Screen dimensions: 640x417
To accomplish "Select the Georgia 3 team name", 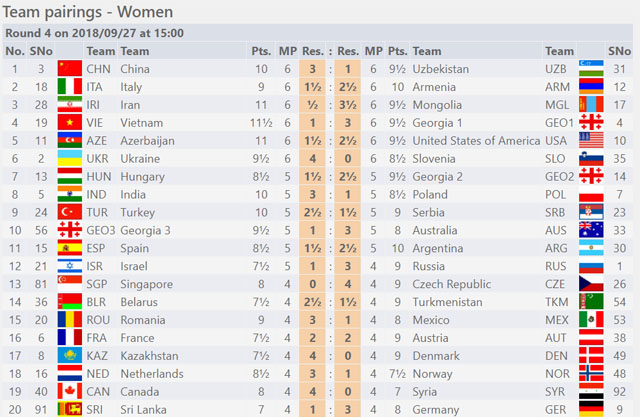I will [x=145, y=231].
